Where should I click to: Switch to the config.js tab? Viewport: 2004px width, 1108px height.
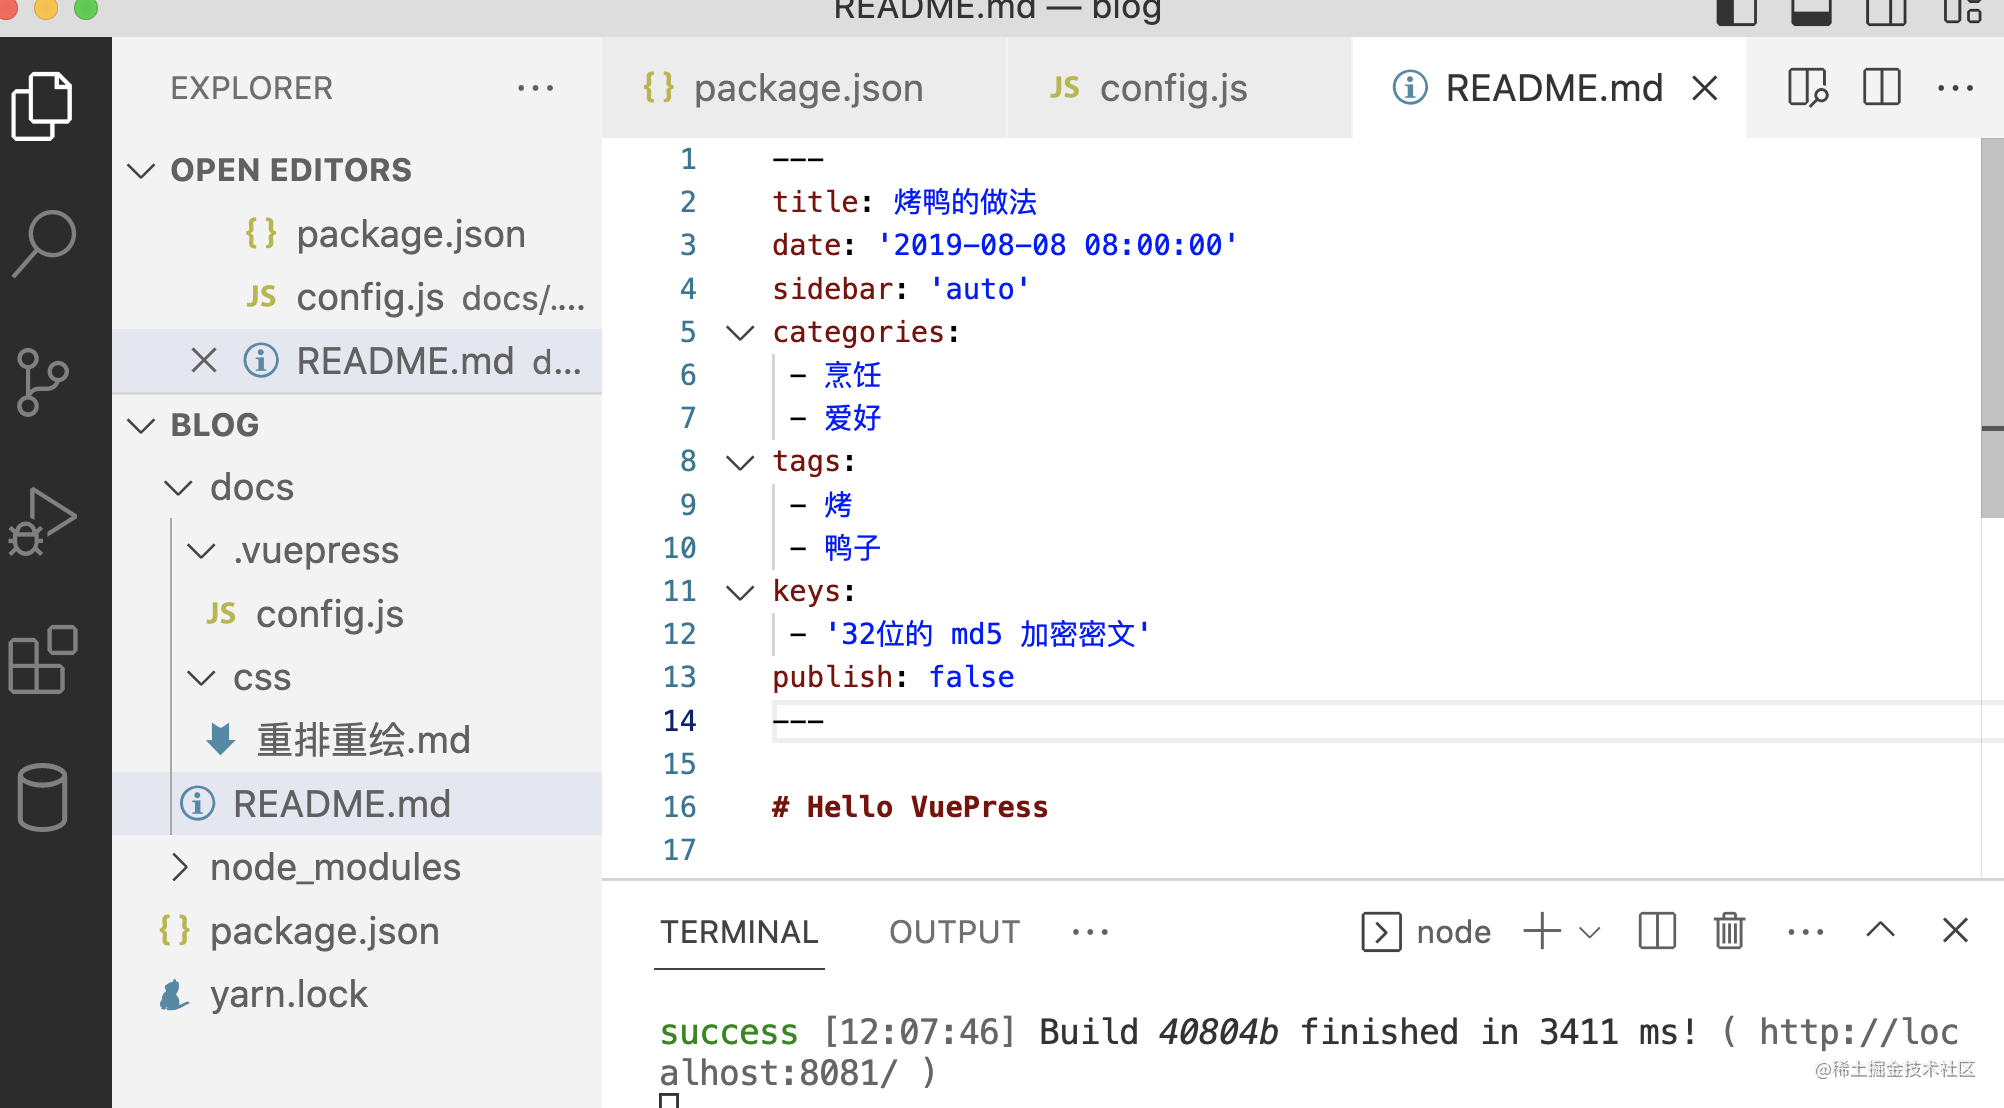(1179, 88)
